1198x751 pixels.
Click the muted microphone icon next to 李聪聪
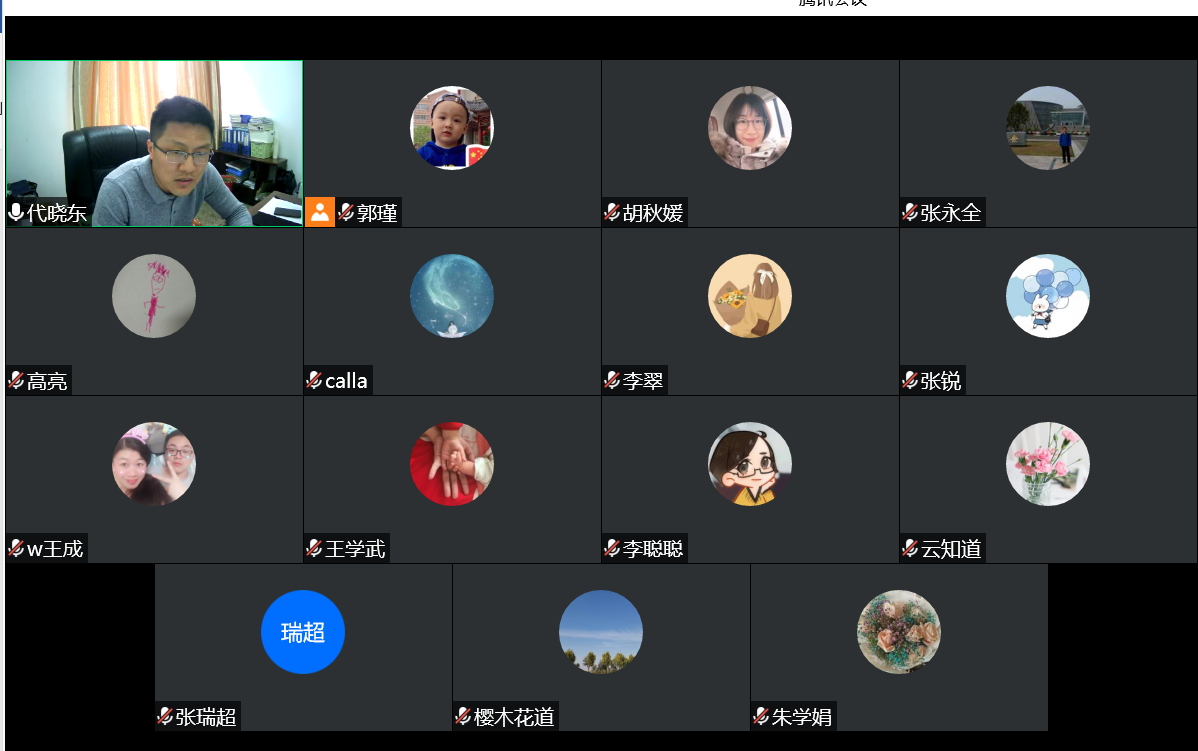coord(612,548)
